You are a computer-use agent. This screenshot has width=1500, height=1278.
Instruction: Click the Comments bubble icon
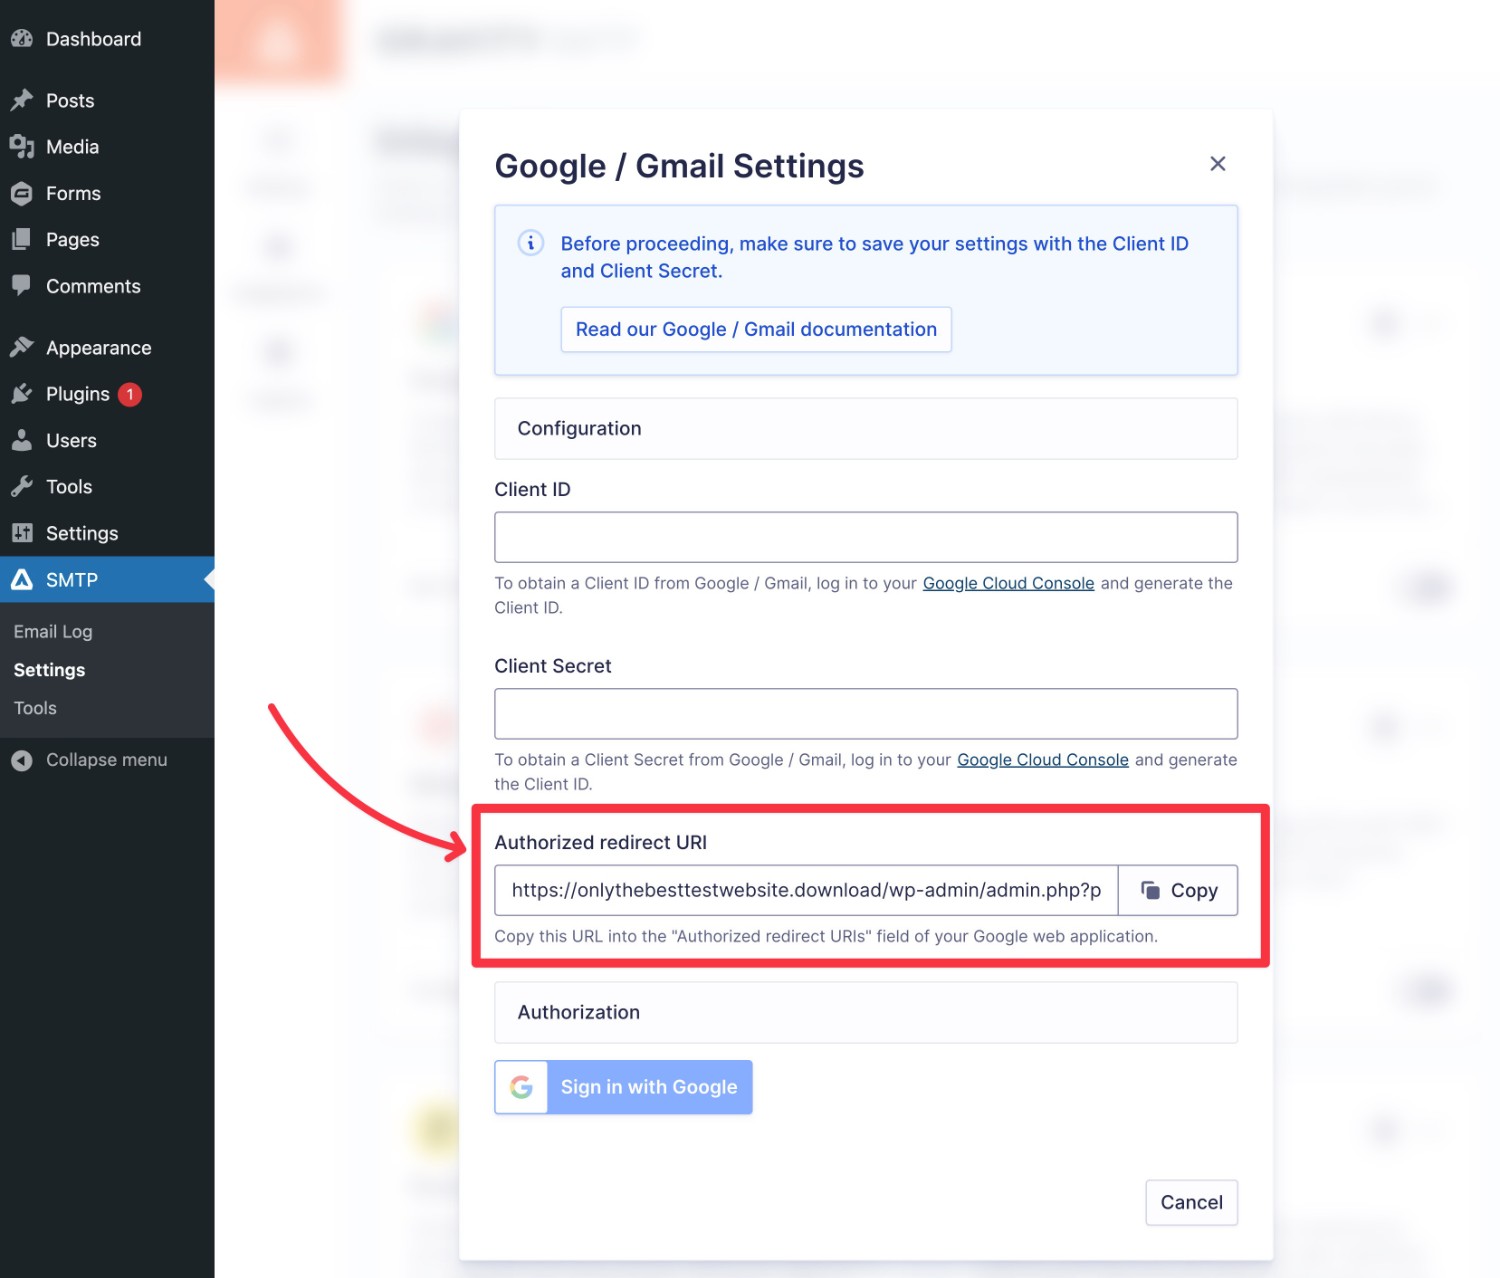tap(22, 285)
